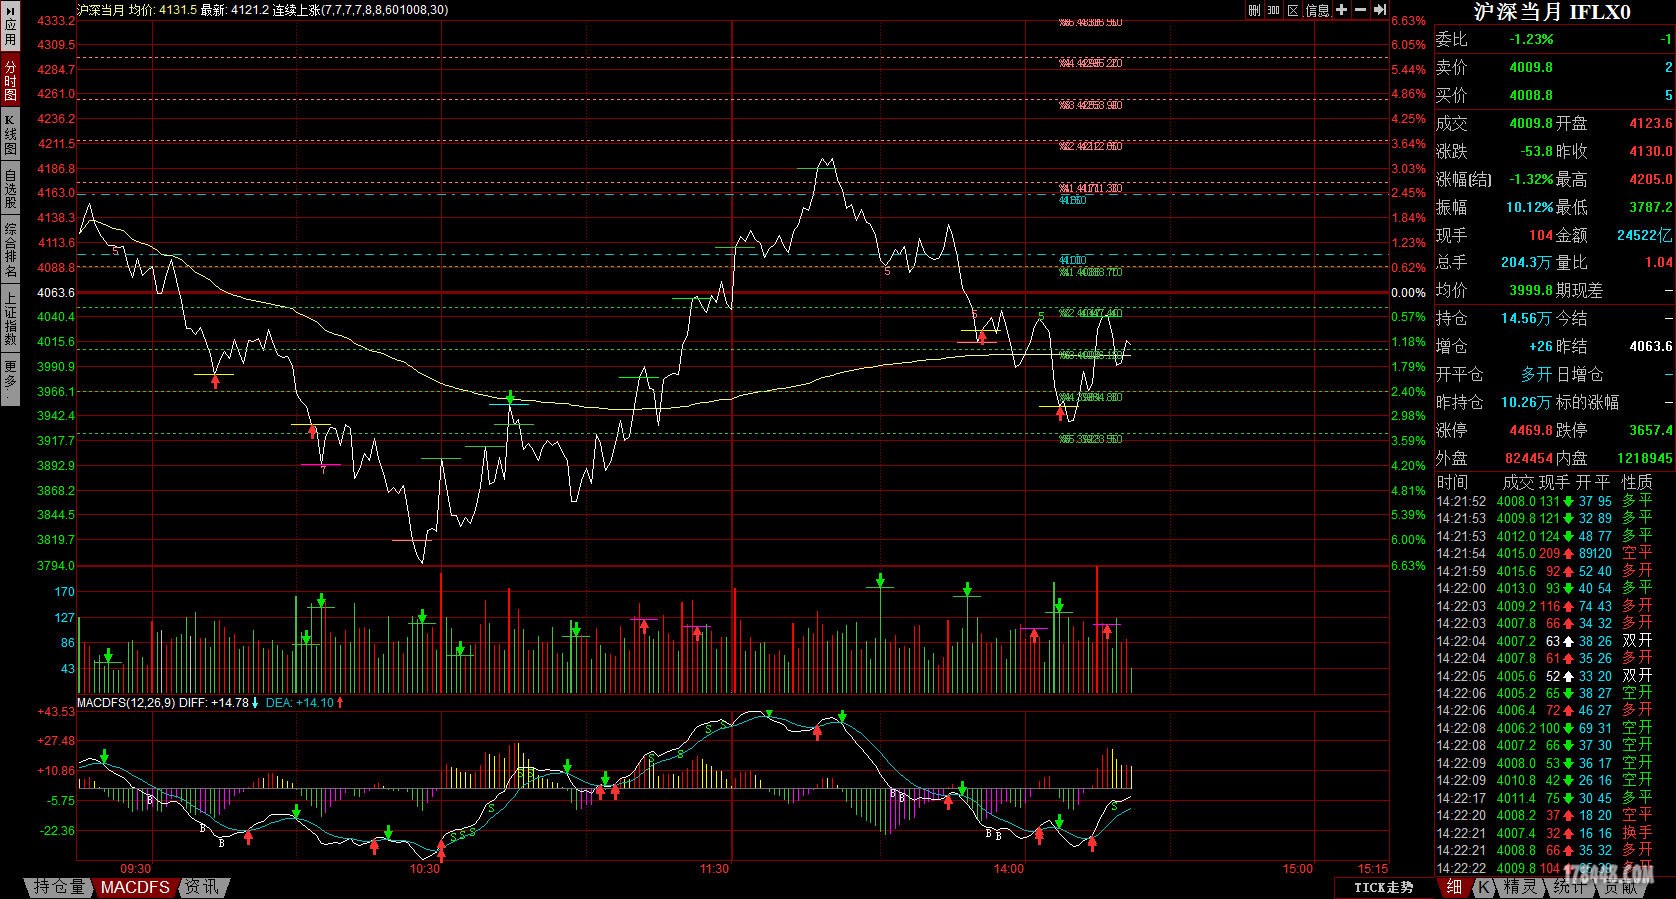
Task: Open the 信息 info button in chart toolbar
Action: [1318, 10]
